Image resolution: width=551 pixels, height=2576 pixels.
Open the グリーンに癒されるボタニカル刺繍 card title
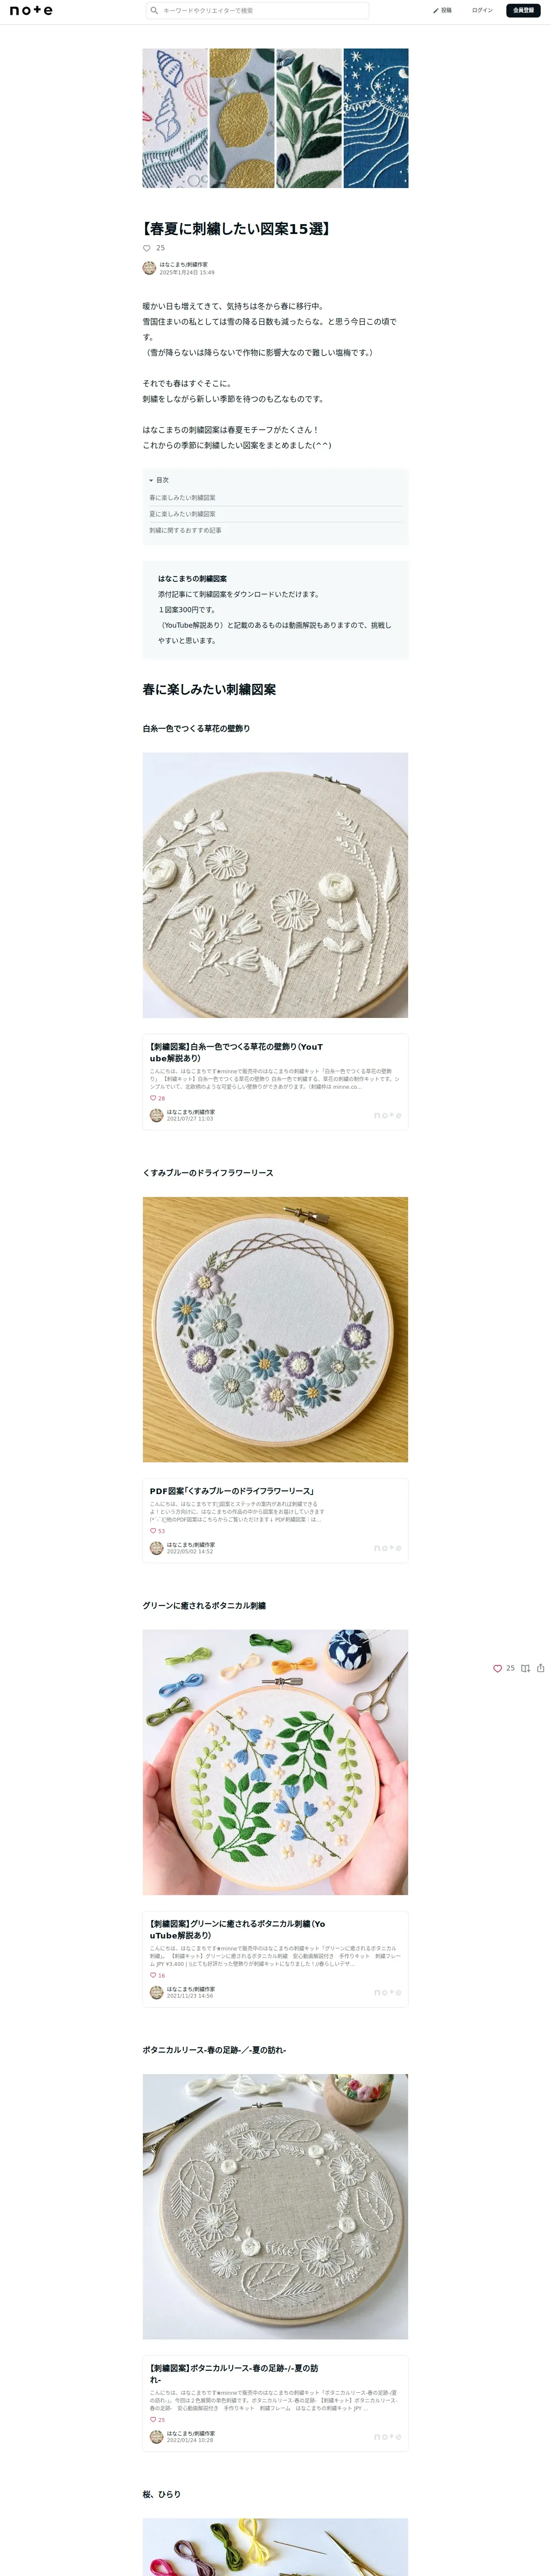[237, 1929]
